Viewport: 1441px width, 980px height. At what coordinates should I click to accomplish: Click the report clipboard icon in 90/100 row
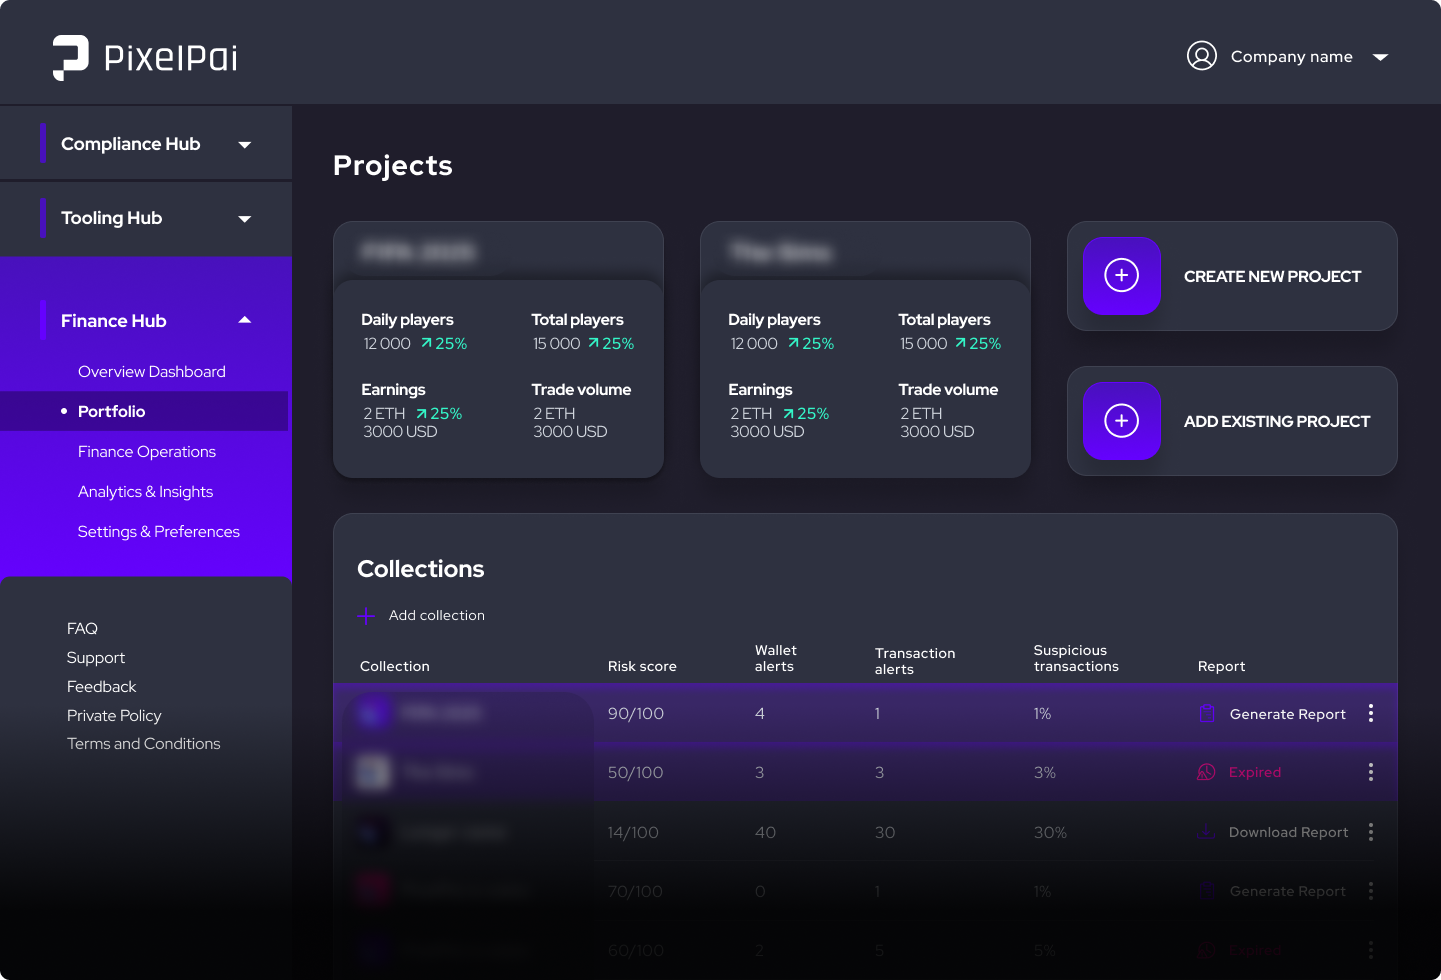coord(1207,713)
